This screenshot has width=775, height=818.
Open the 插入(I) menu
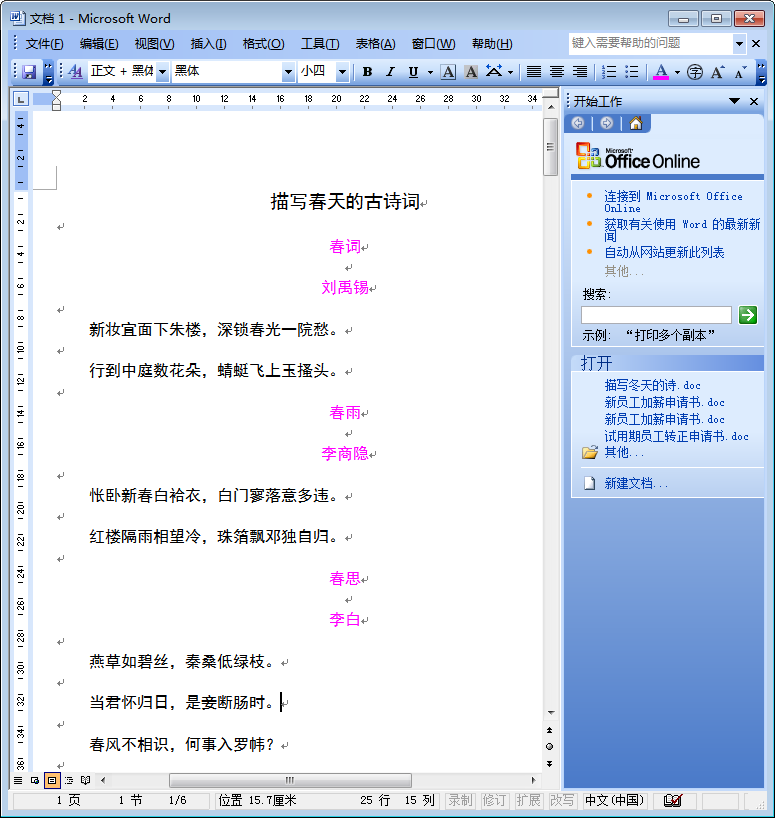(208, 44)
